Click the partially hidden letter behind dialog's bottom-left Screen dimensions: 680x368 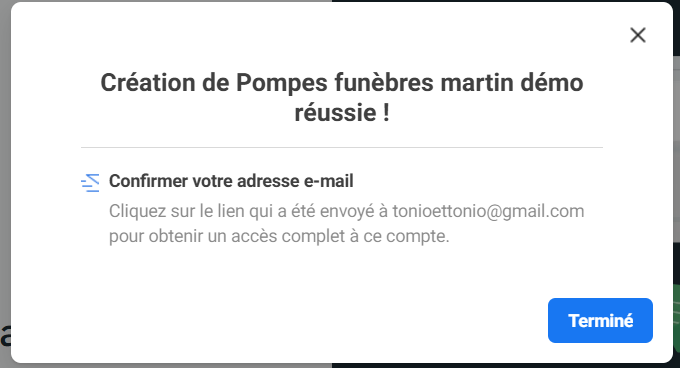pyautogui.click(x=6, y=335)
